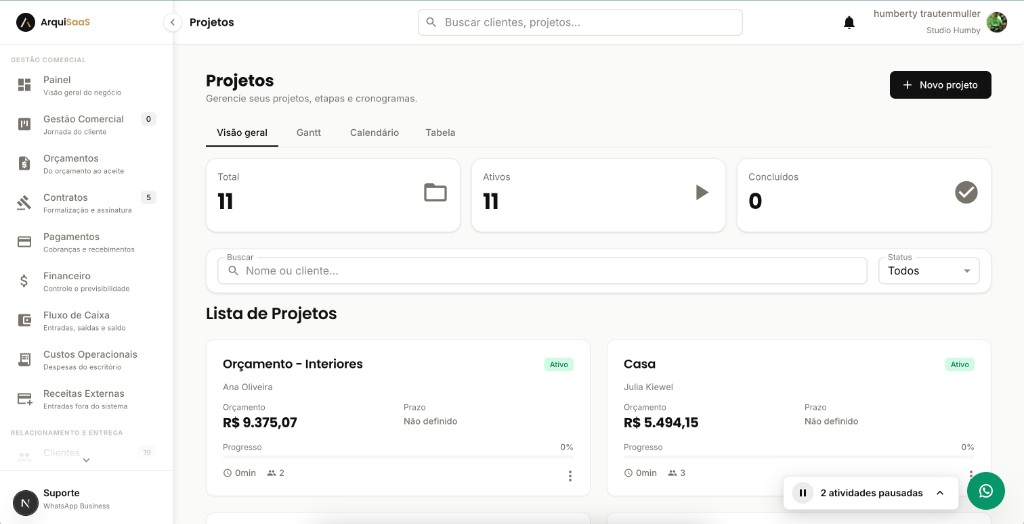Open the Casa project title
The height and width of the screenshot is (524, 1024).
pyautogui.click(x=639, y=364)
